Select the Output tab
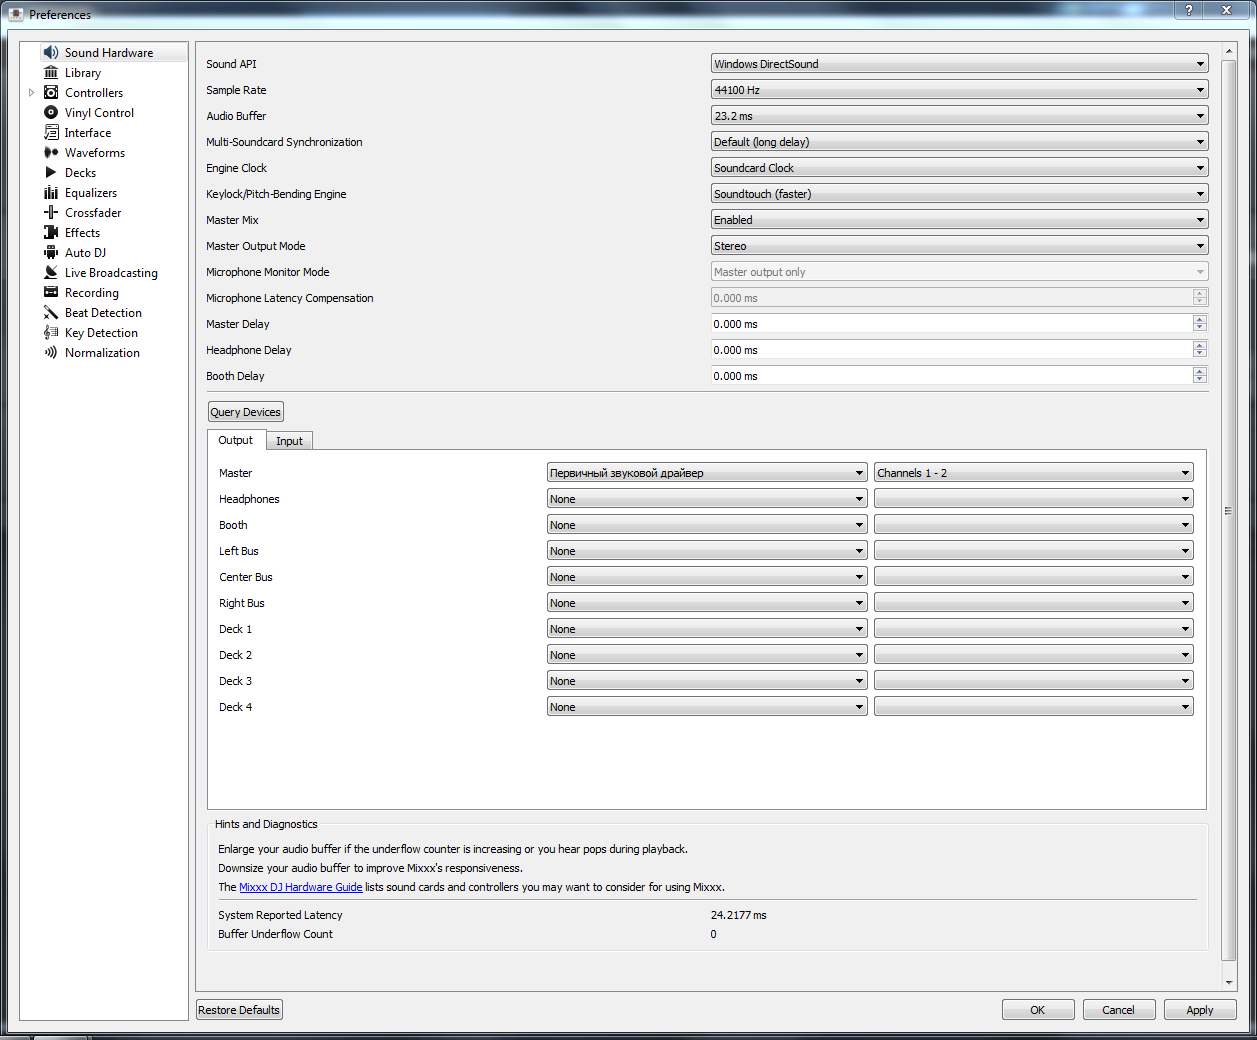This screenshot has height=1040, width=1257. click(x=236, y=440)
